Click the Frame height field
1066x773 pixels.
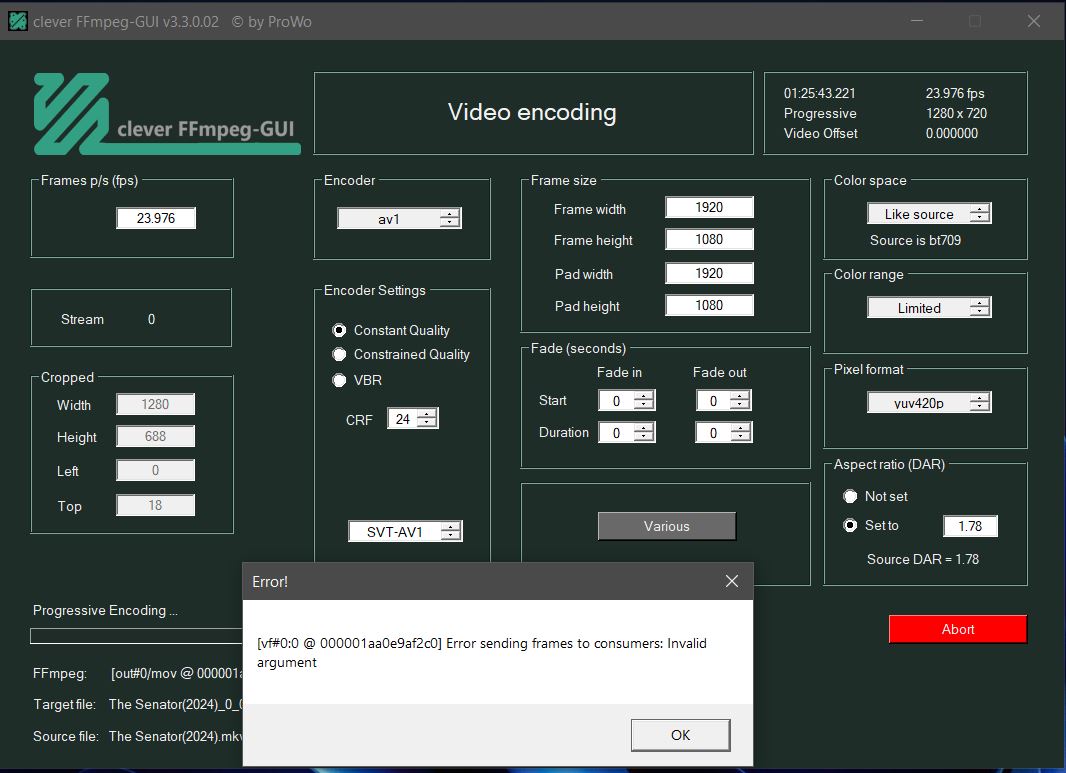pos(709,239)
